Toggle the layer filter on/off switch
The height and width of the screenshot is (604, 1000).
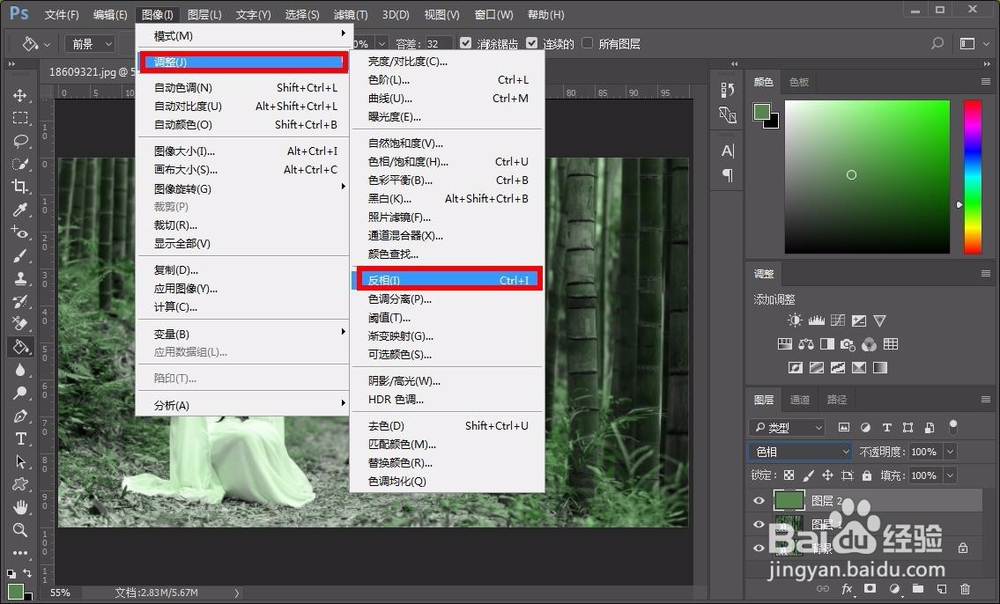coord(953,425)
